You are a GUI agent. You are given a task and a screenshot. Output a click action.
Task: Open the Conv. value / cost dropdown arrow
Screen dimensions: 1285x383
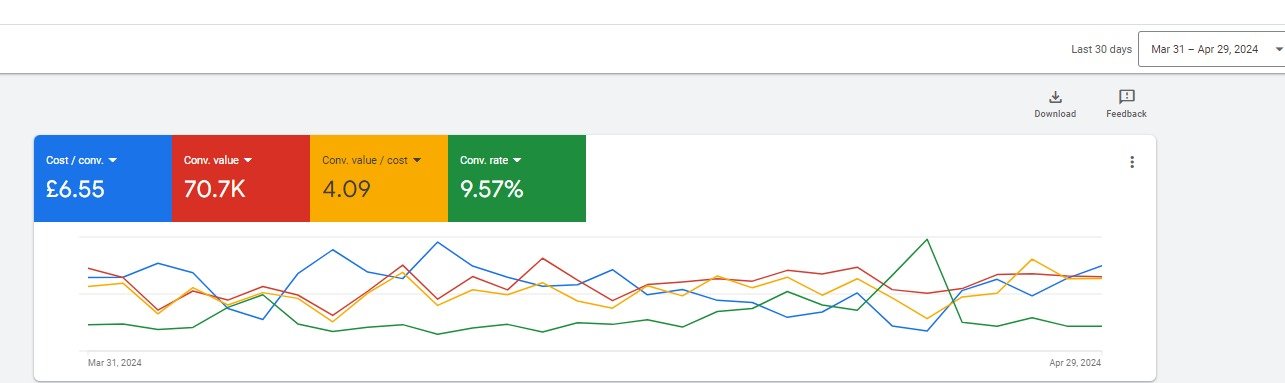(x=417, y=160)
